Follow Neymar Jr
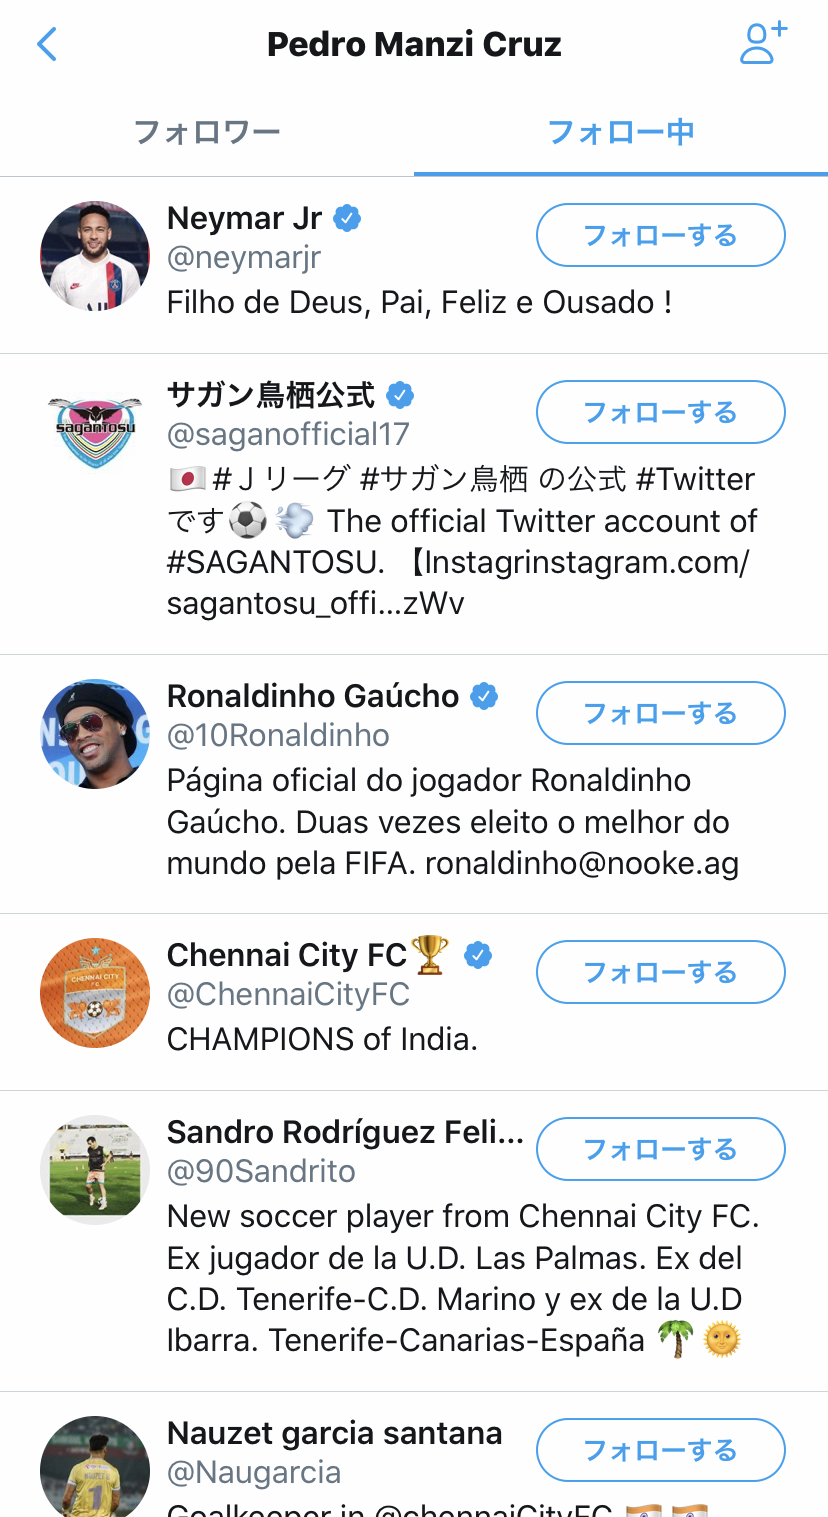828x1517 pixels. click(660, 235)
